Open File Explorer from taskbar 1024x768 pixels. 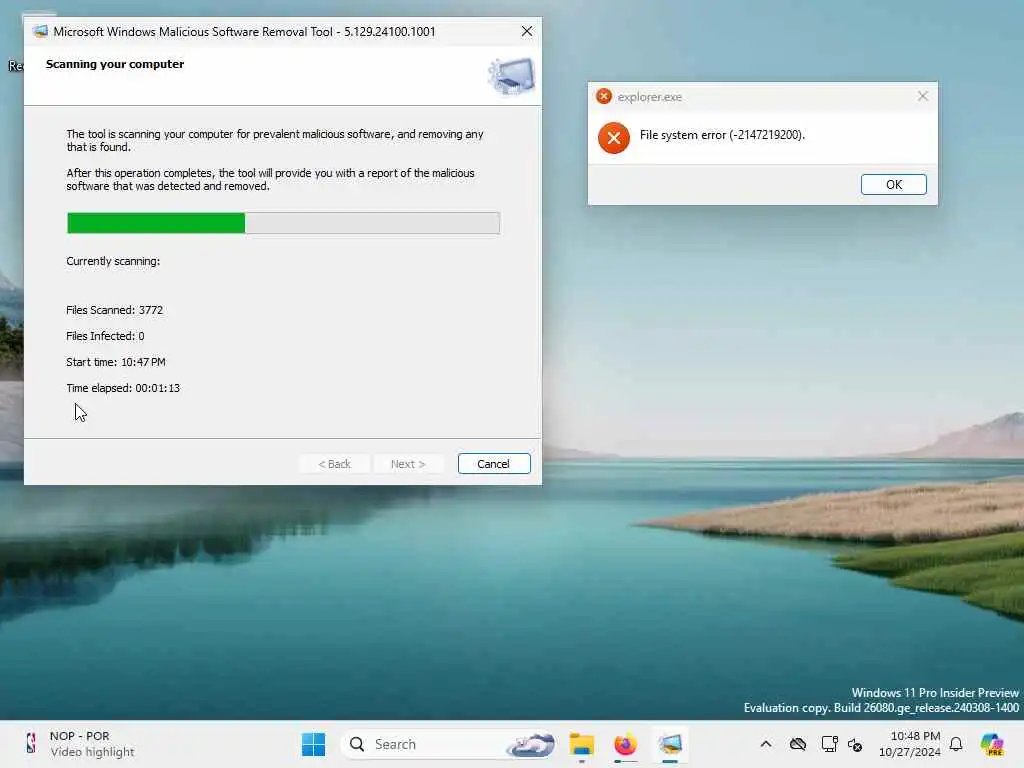[x=581, y=744]
